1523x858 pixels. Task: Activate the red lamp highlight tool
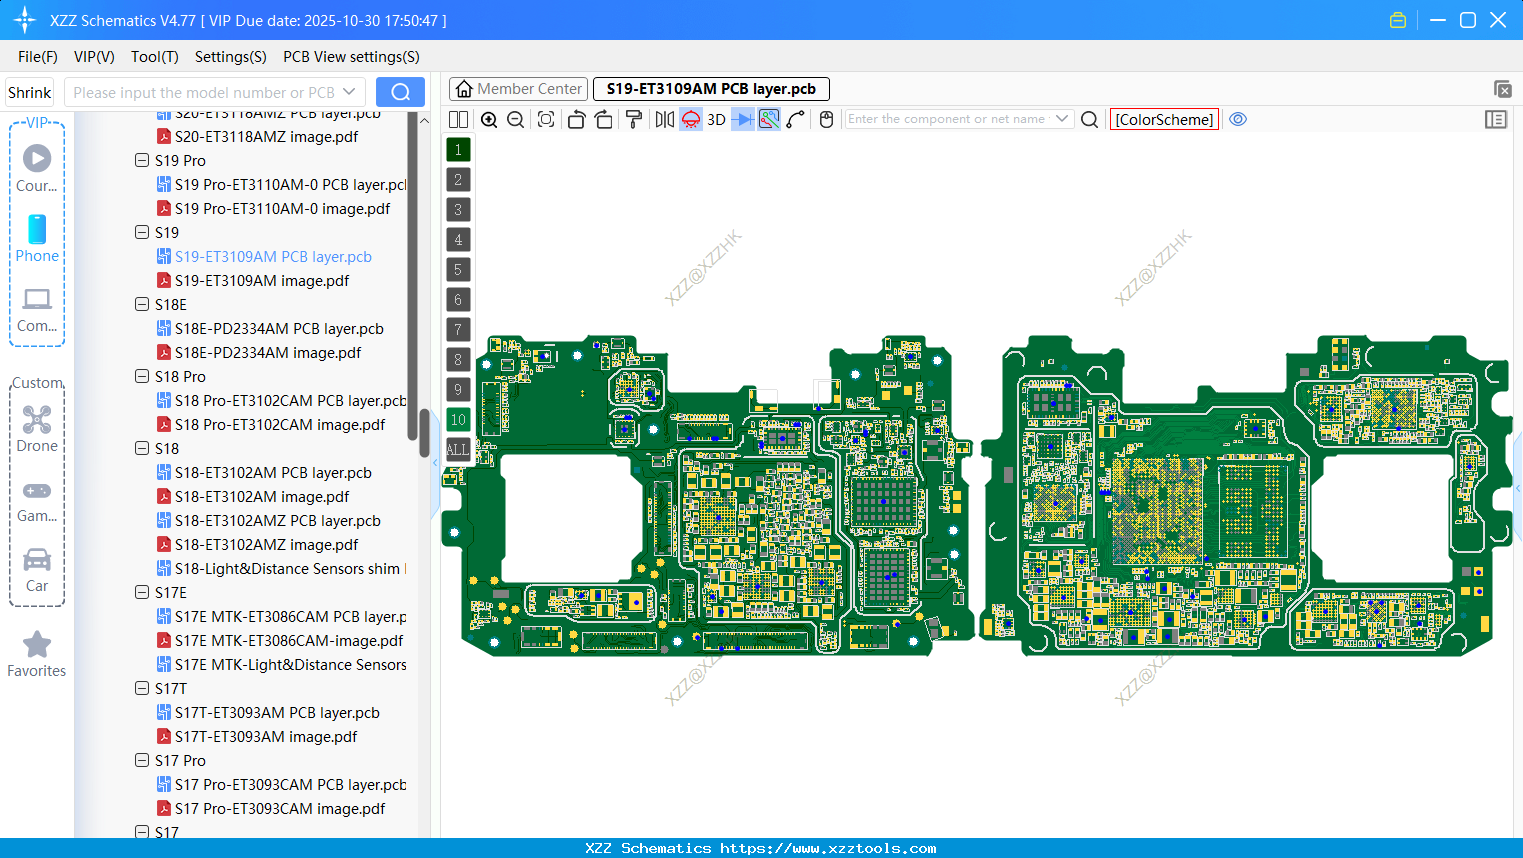click(x=690, y=119)
